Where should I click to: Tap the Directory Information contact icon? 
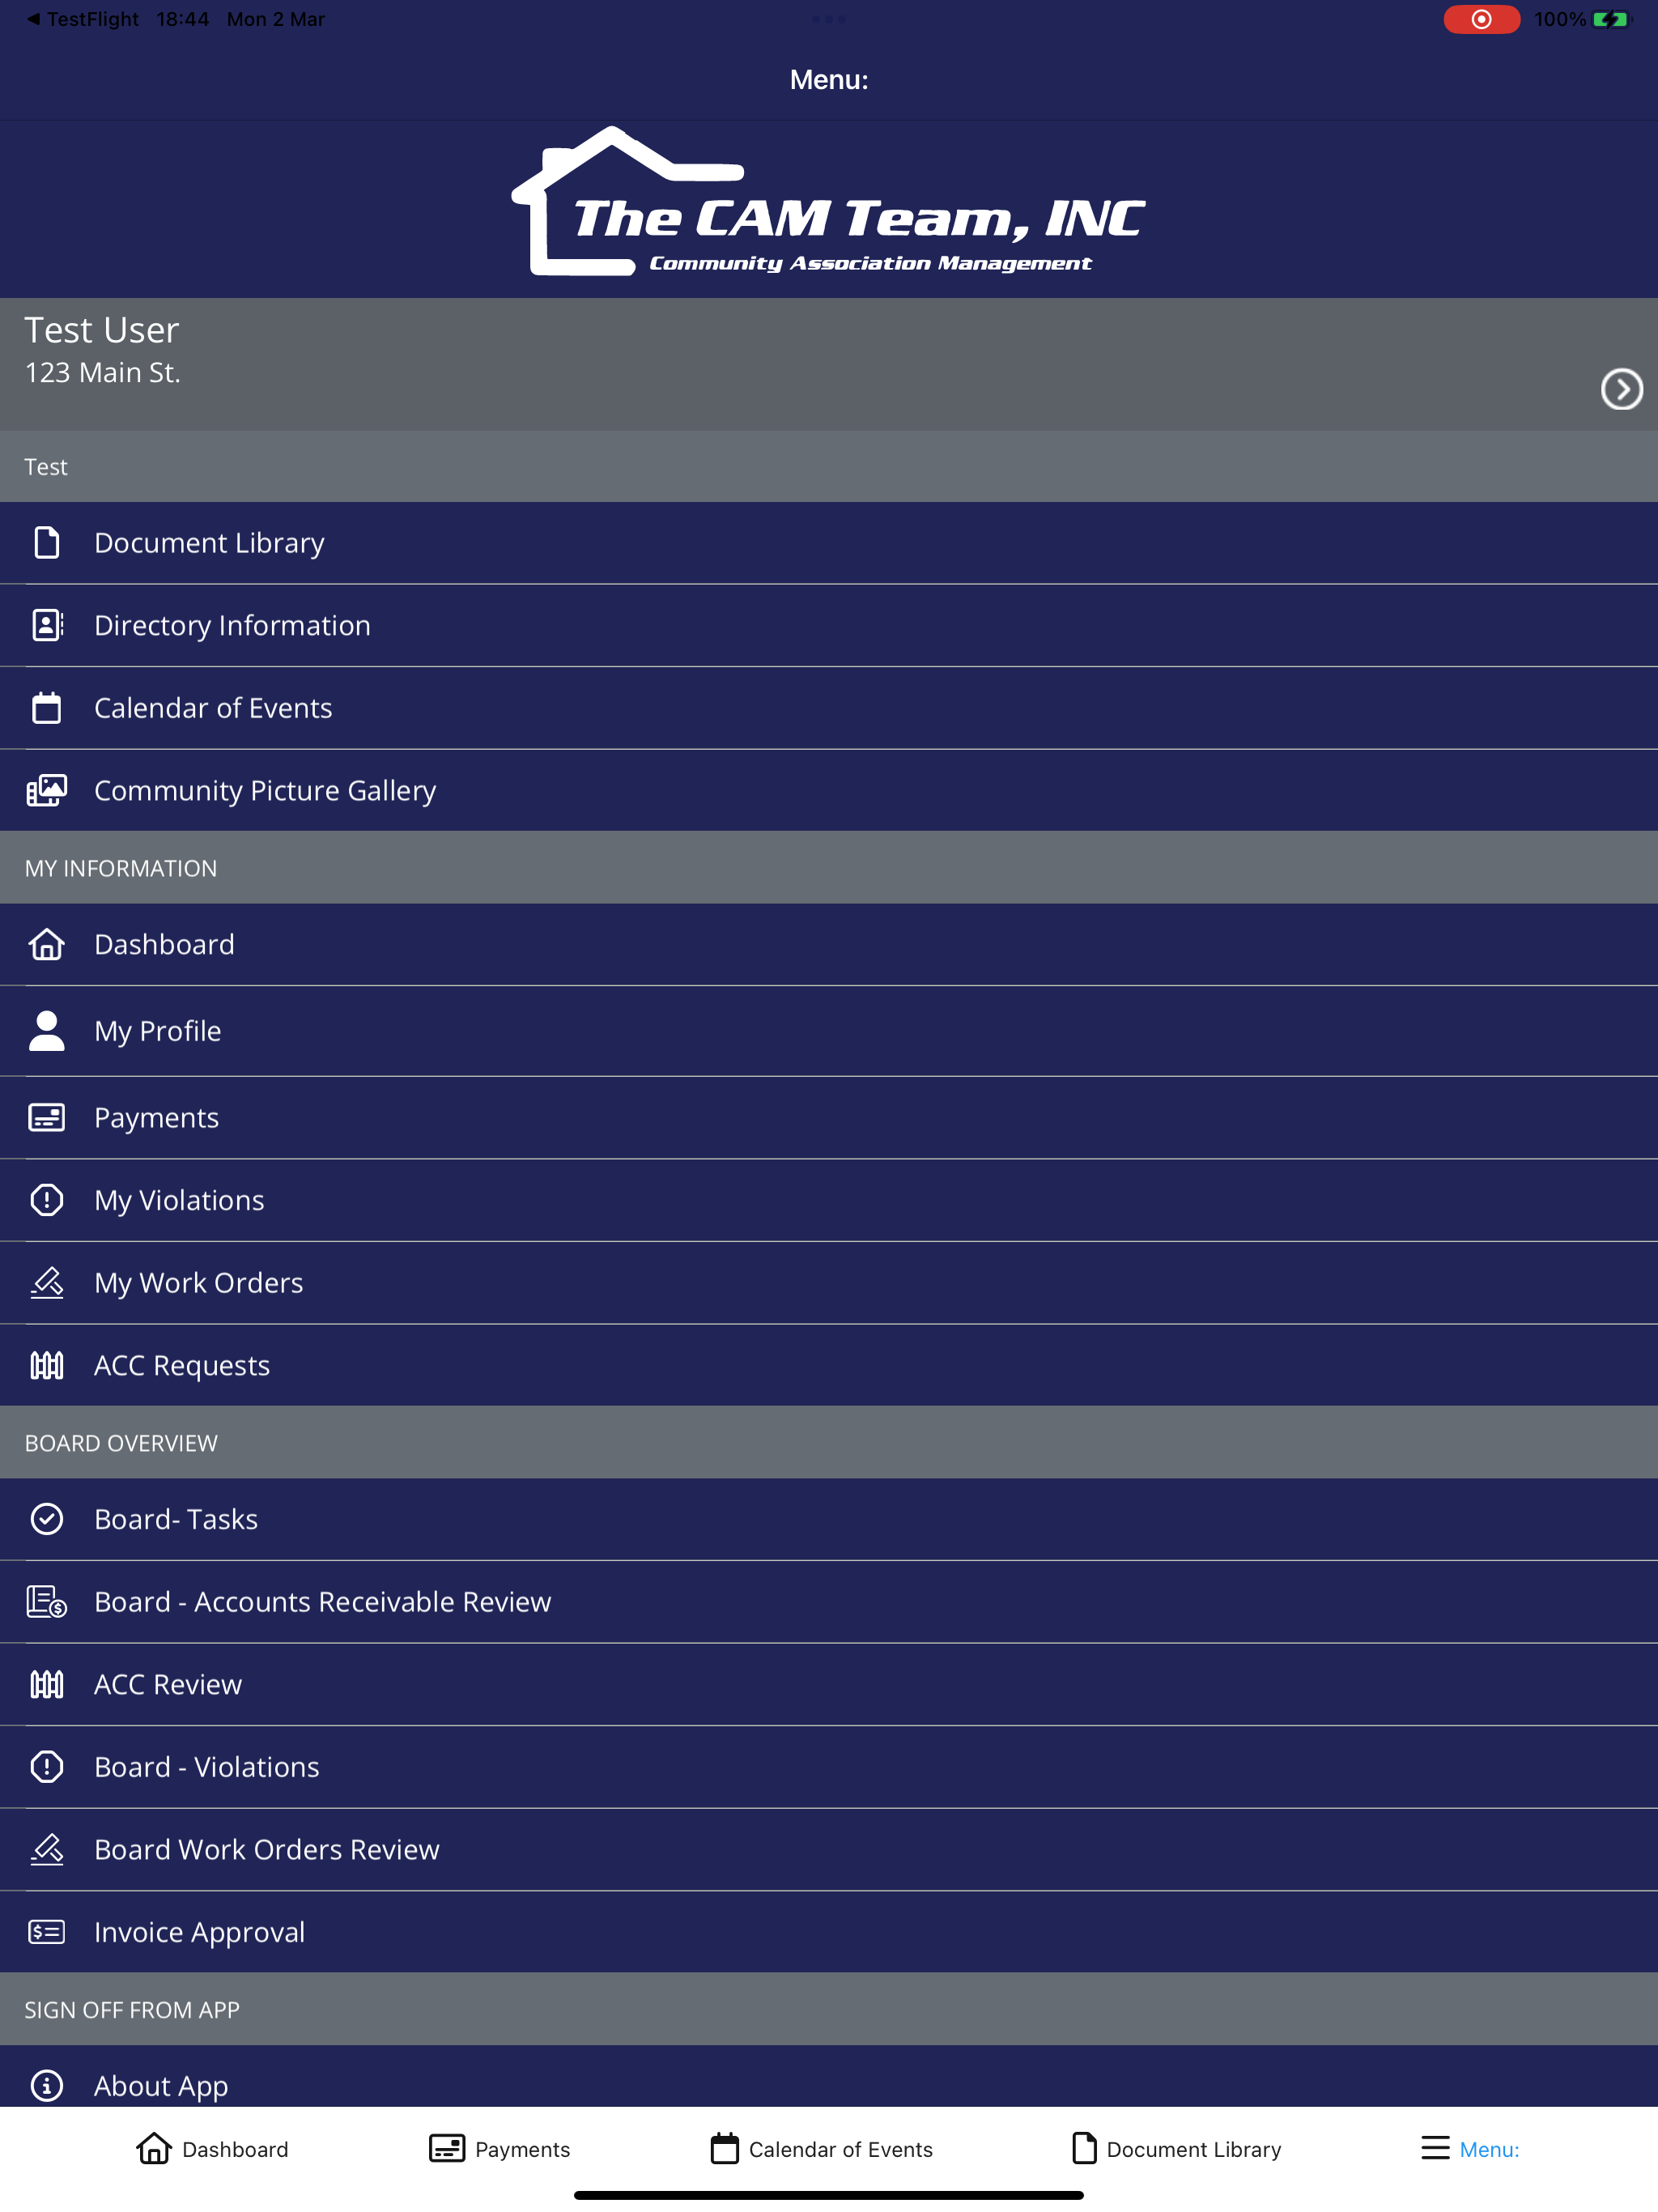(x=47, y=625)
